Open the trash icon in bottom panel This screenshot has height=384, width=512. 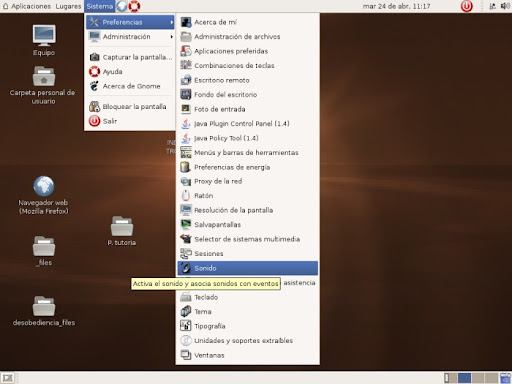click(x=506, y=378)
